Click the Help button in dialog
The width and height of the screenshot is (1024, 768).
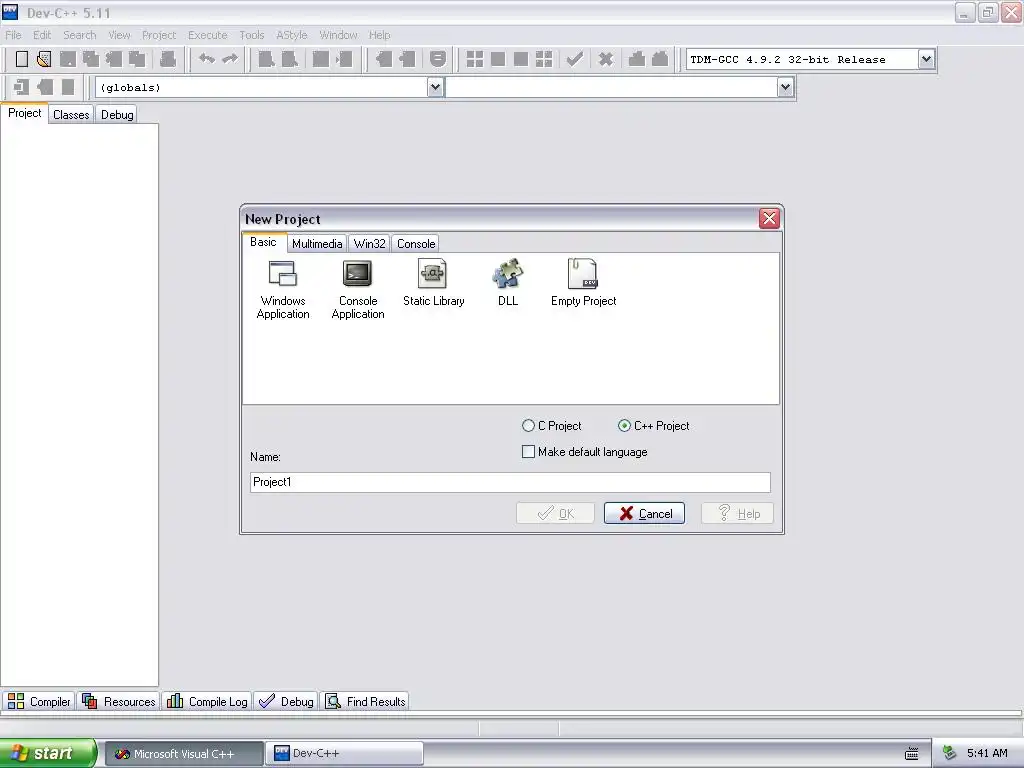tap(737, 513)
